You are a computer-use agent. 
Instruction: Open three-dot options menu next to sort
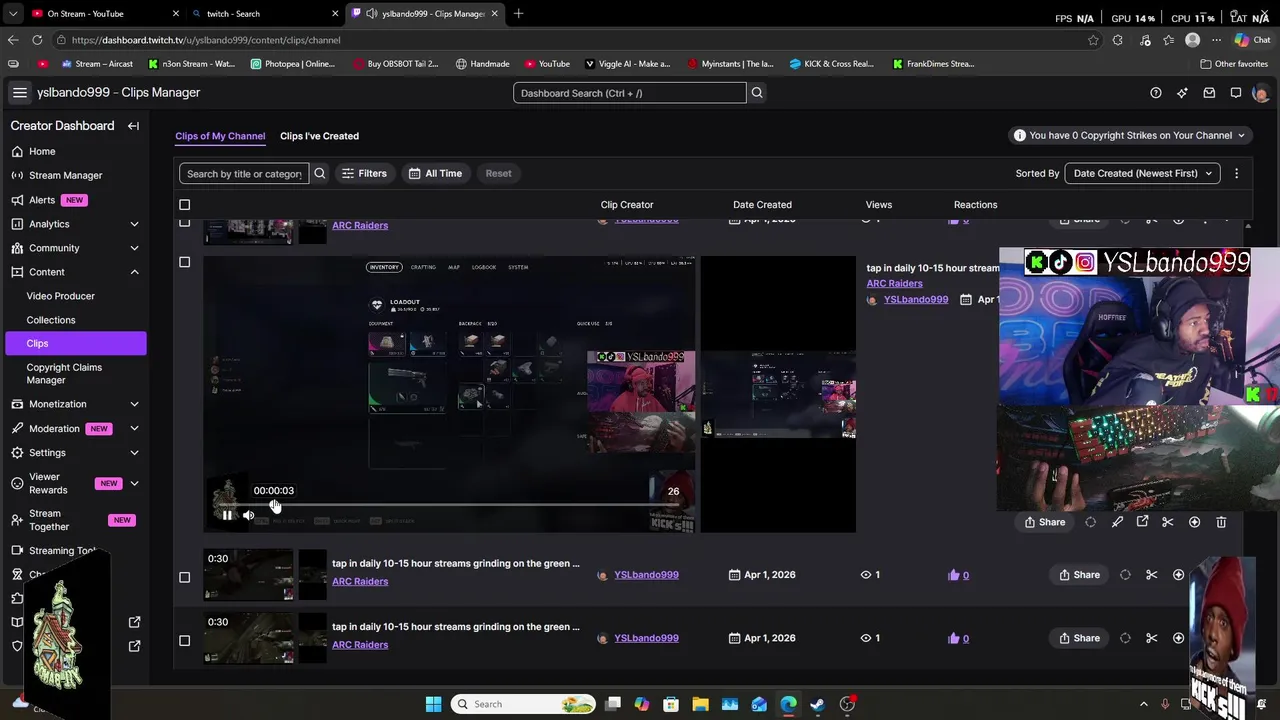[1237, 173]
